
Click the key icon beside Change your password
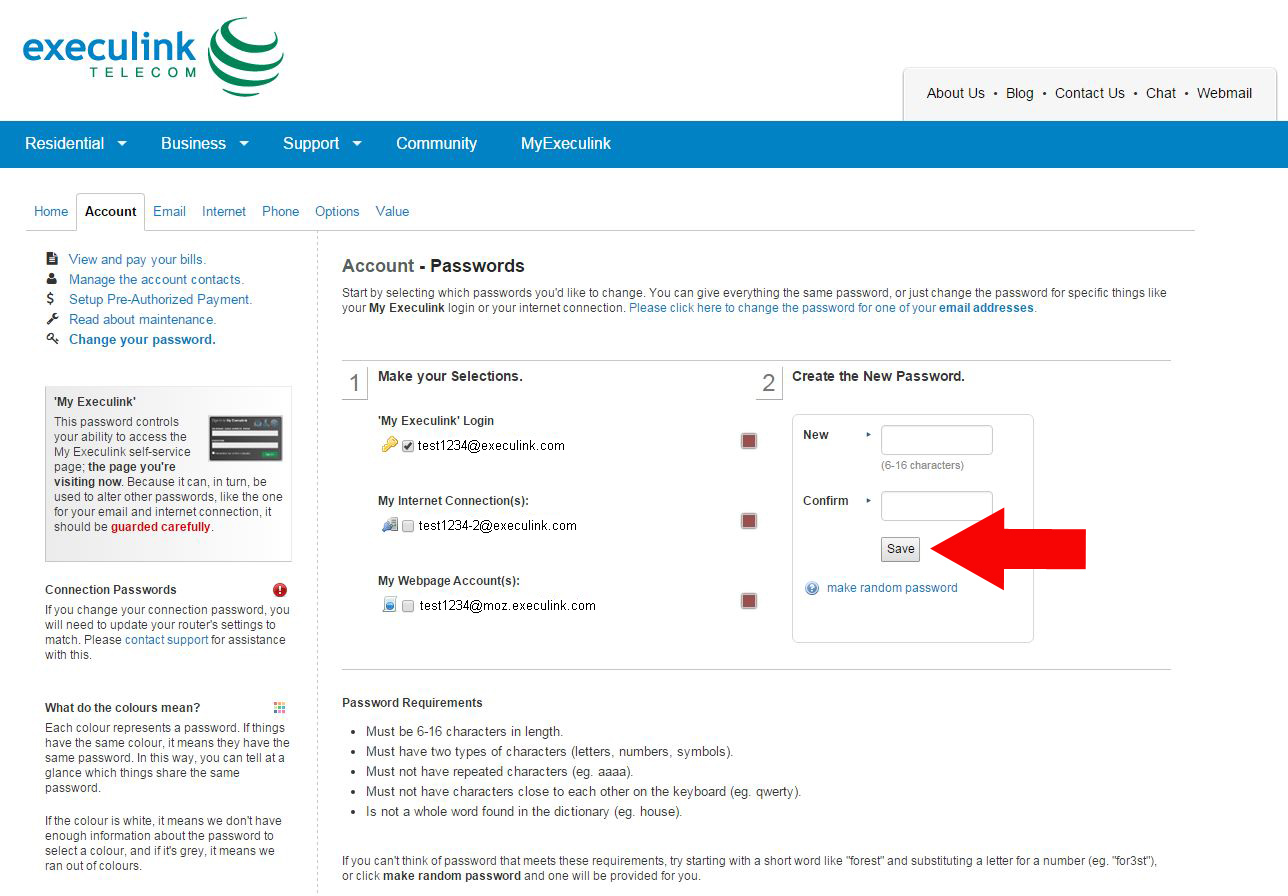click(52, 339)
